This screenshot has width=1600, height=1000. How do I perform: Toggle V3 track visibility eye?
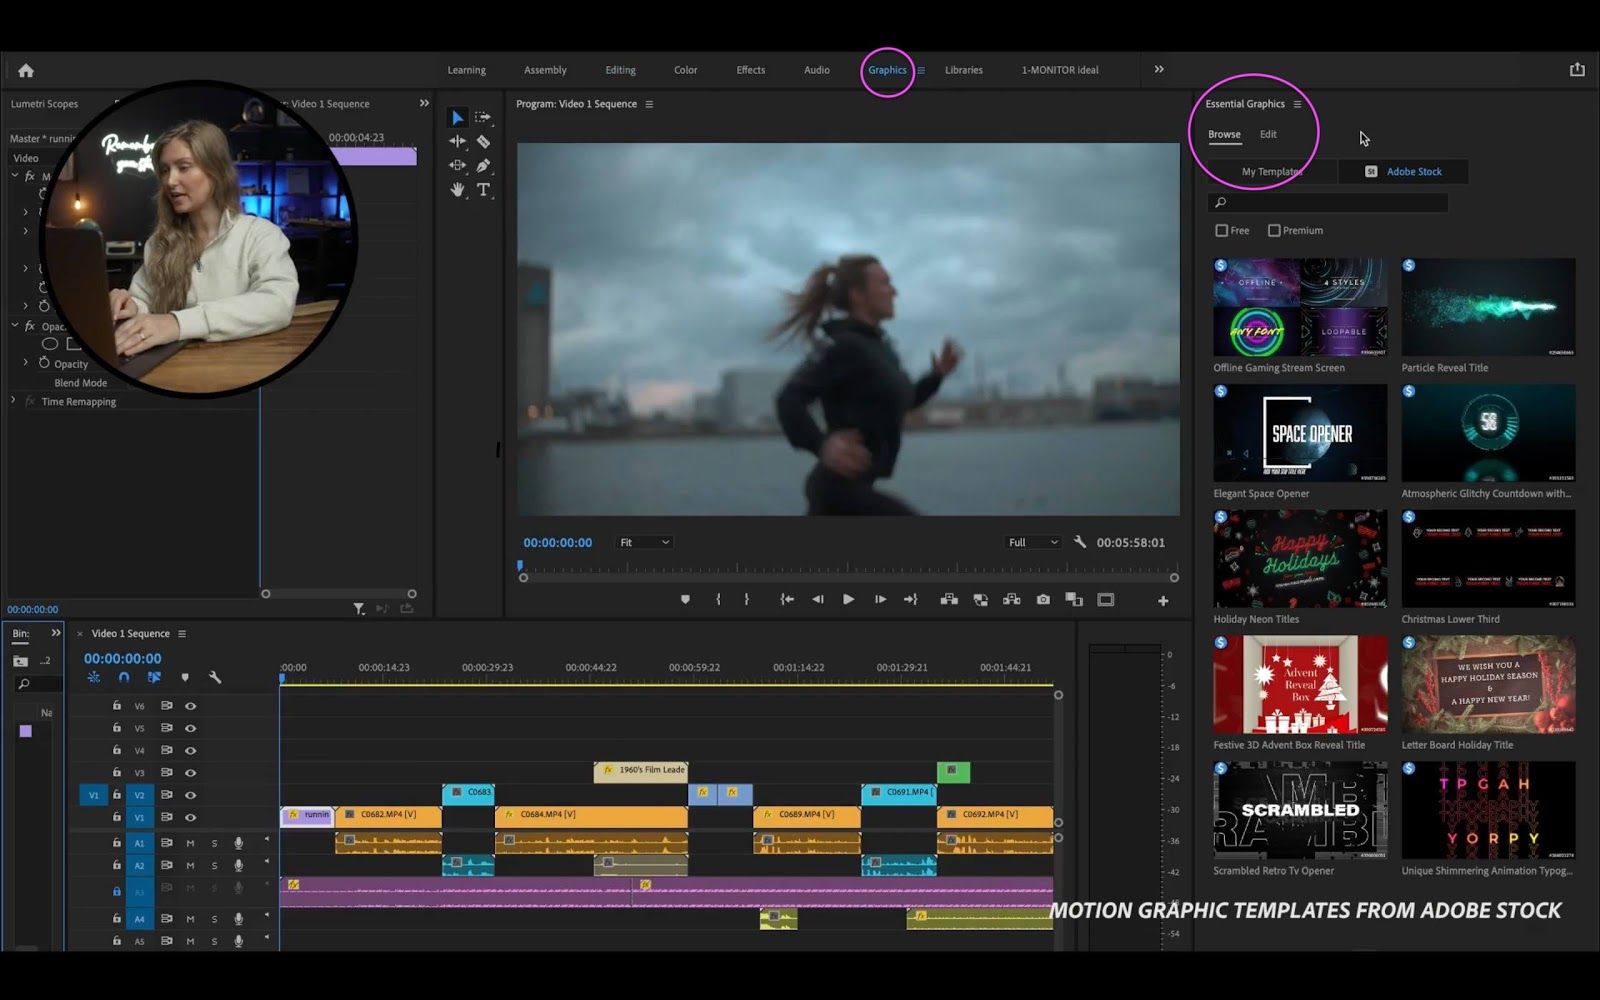click(191, 773)
